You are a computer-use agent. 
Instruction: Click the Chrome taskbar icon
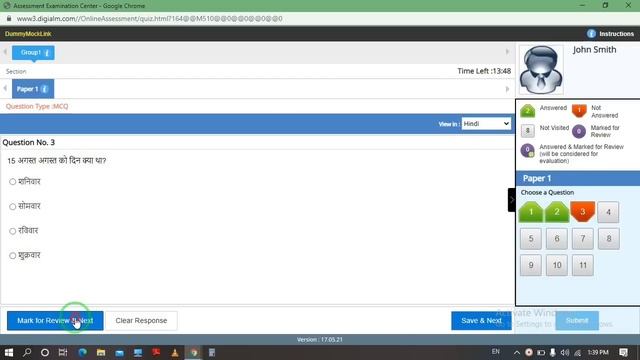193,352
